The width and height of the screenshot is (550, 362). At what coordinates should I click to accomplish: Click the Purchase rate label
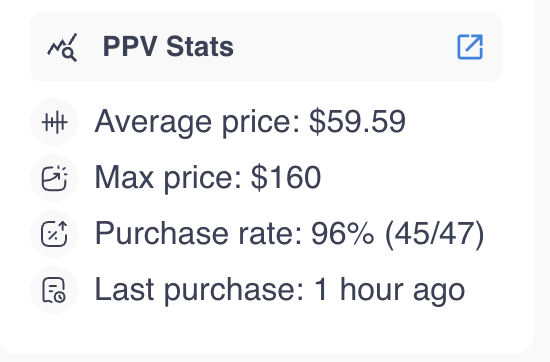tap(199, 234)
